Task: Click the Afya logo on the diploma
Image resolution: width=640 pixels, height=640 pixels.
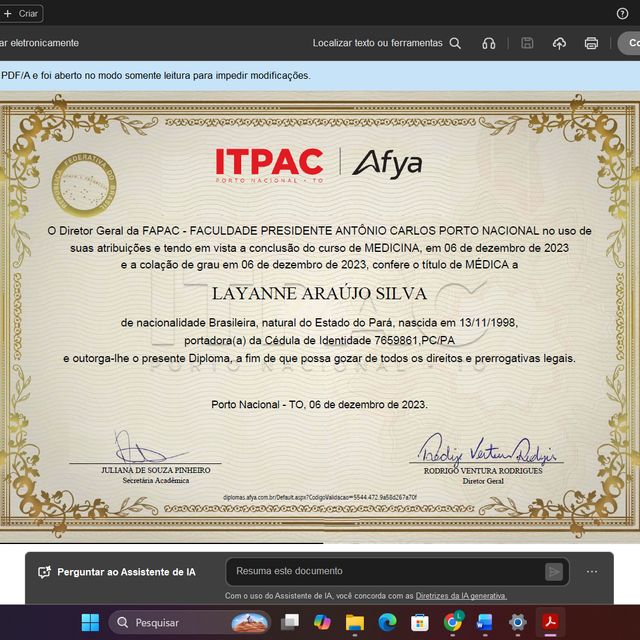Action: (387, 164)
